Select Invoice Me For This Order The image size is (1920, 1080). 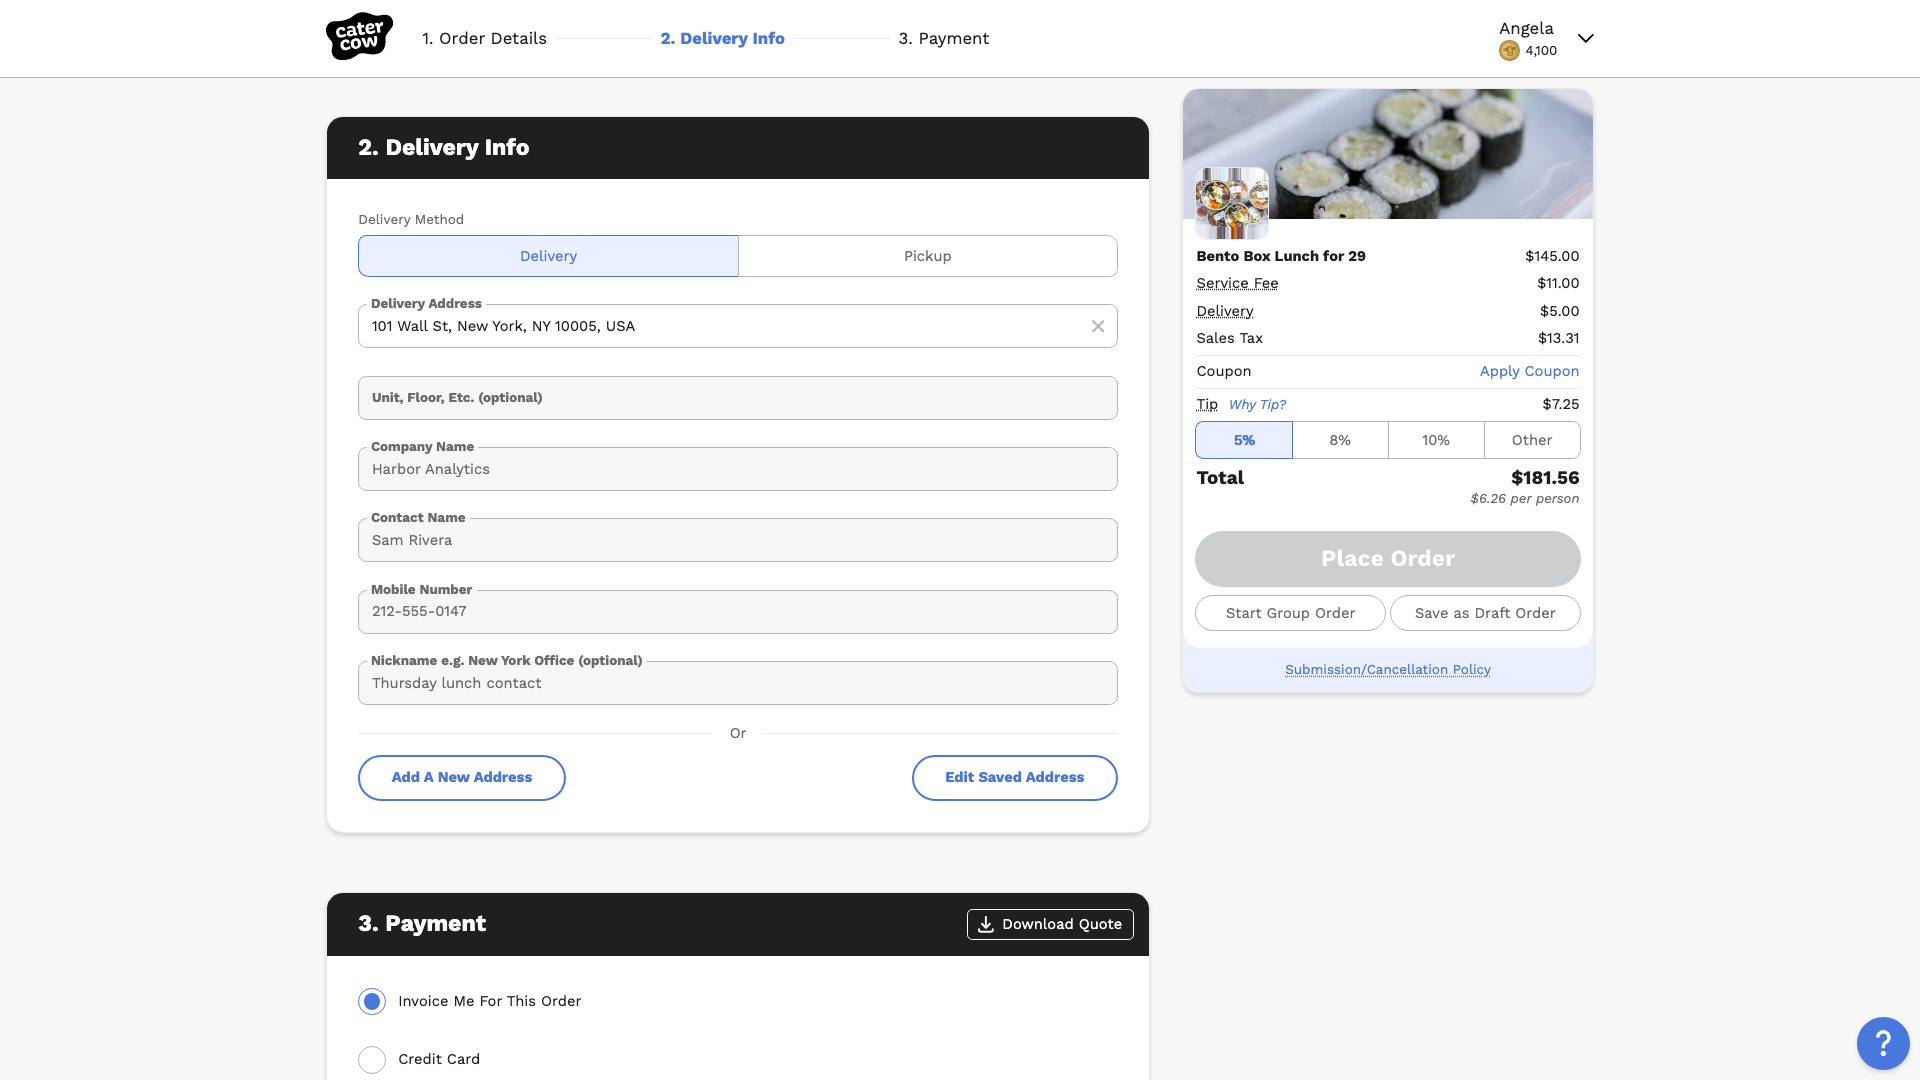372,1001
